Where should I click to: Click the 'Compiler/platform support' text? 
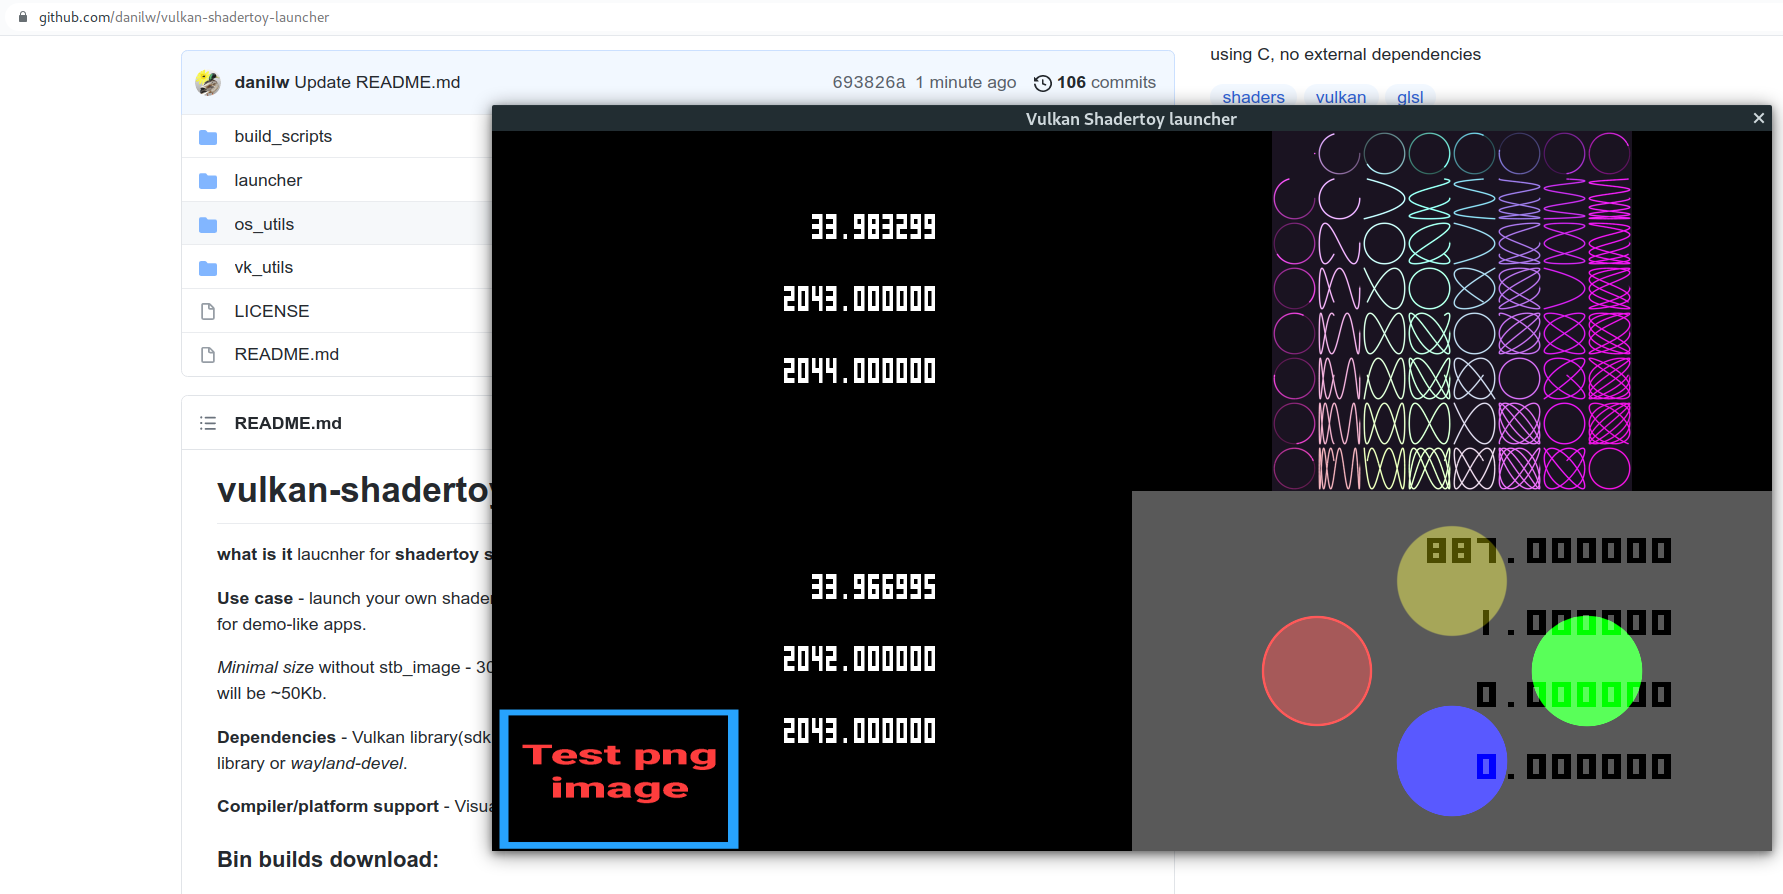(328, 806)
